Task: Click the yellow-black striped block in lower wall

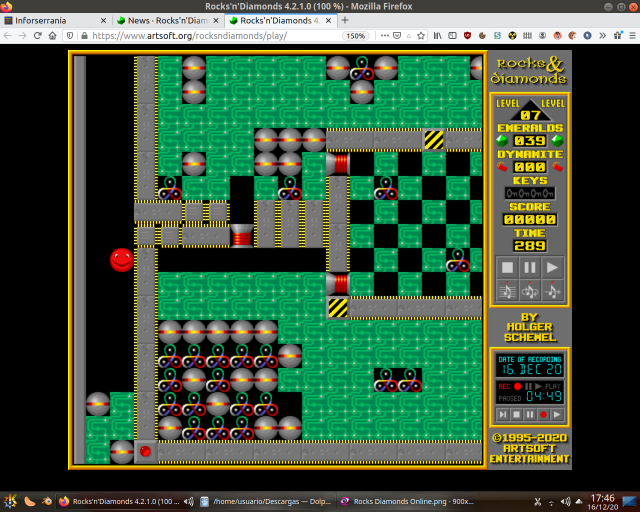Action: pos(338,308)
